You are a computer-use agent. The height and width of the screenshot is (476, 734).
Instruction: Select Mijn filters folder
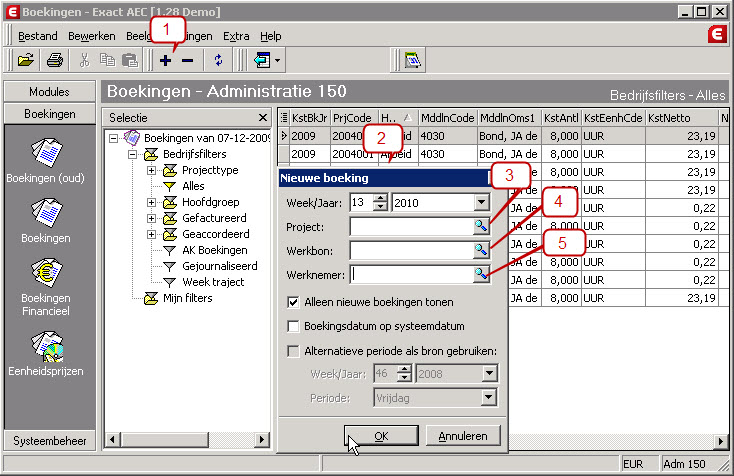click(187, 298)
